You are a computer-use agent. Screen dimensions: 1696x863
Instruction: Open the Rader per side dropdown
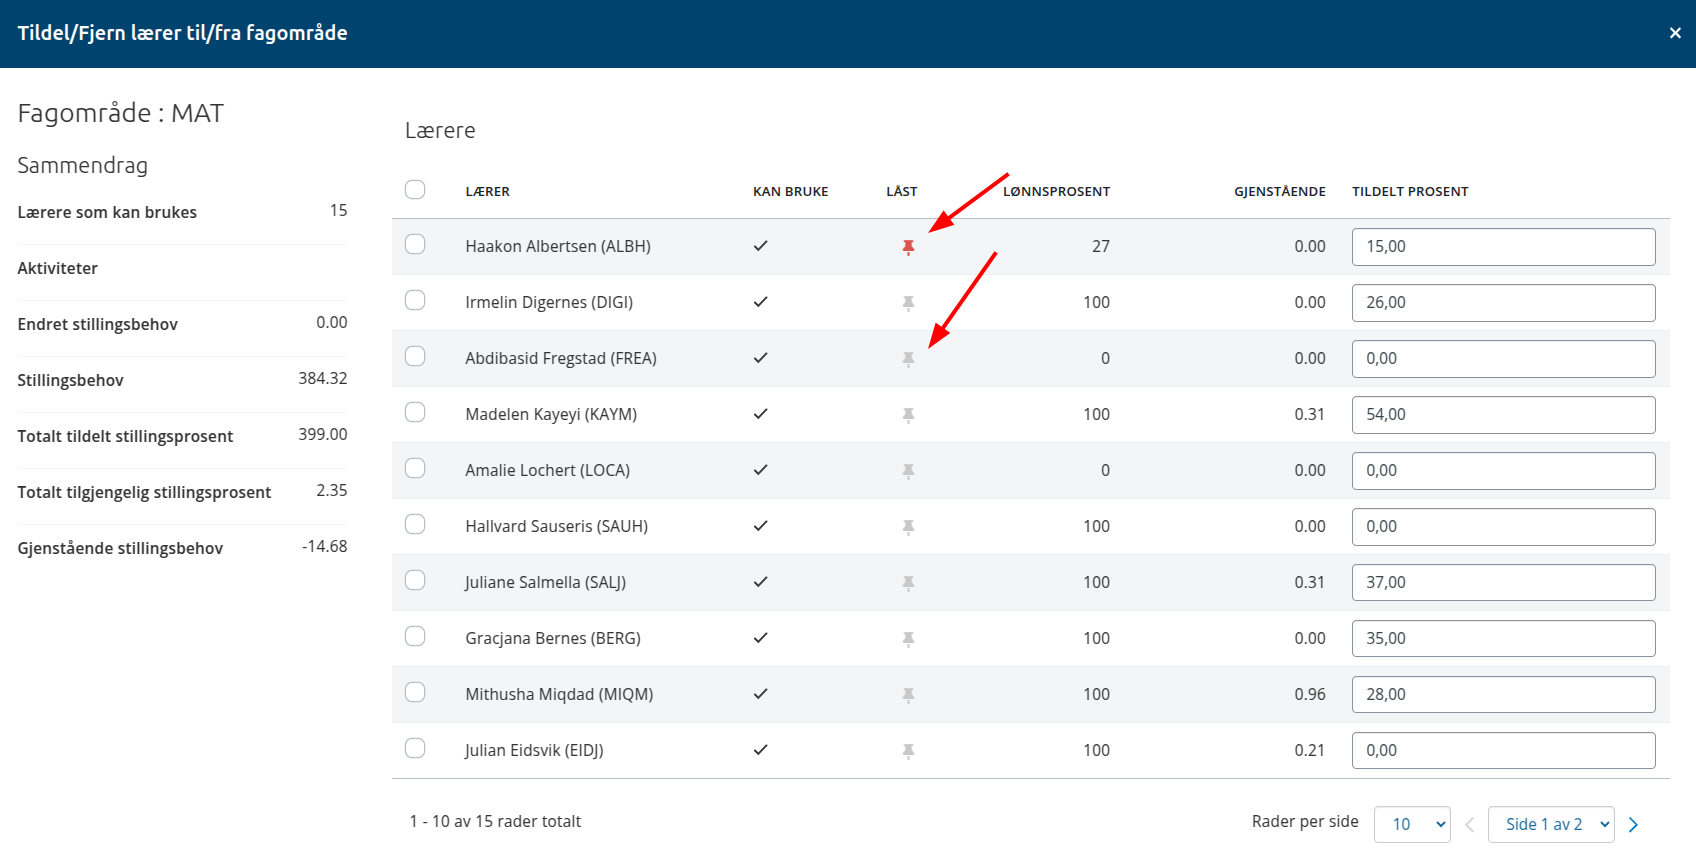coord(1412,824)
